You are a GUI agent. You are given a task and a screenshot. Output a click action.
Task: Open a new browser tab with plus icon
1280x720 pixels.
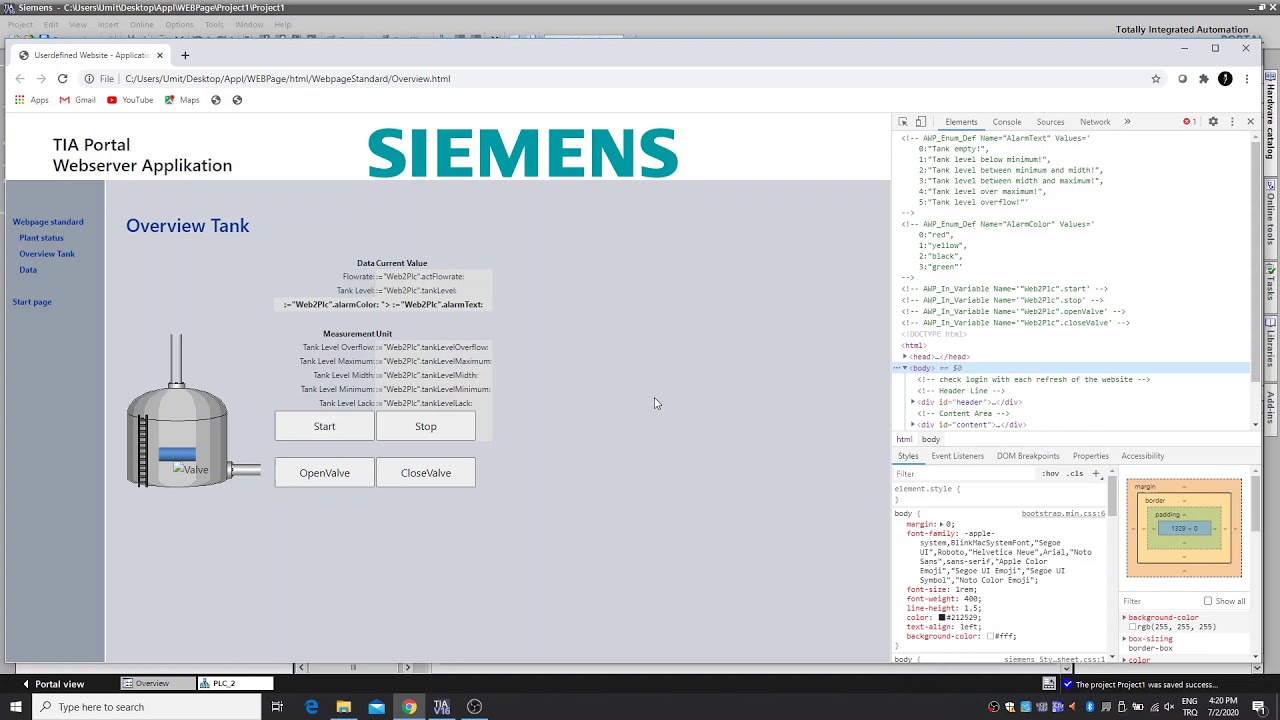point(185,55)
